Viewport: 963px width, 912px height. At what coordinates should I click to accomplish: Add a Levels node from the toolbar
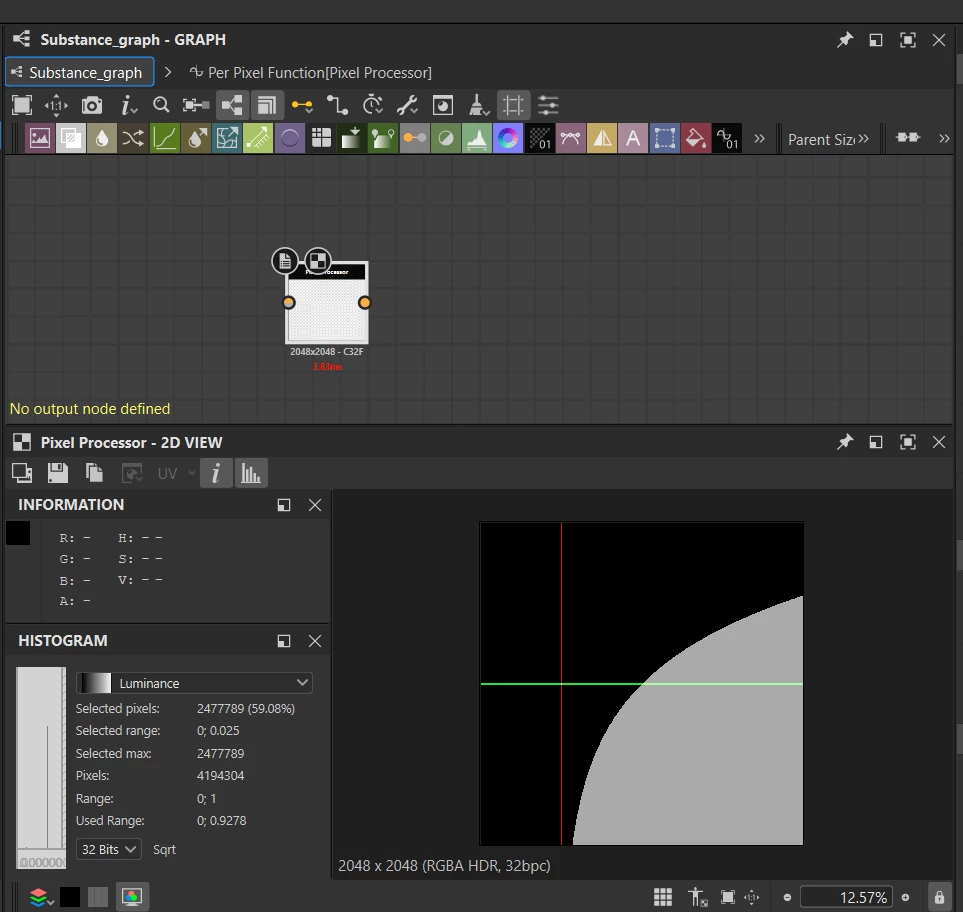coord(477,139)
